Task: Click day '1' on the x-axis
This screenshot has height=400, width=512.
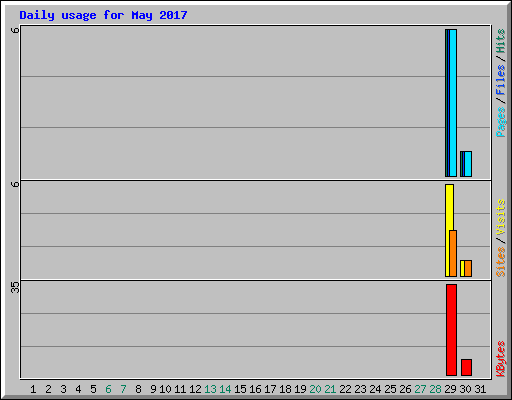Action: (33, 389)
